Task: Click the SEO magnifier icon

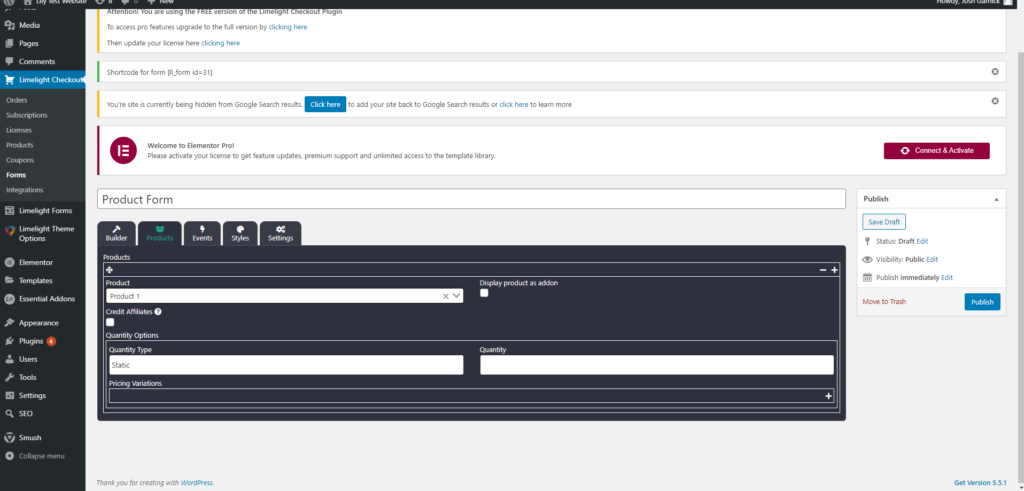Action: [x=9, y=414]
